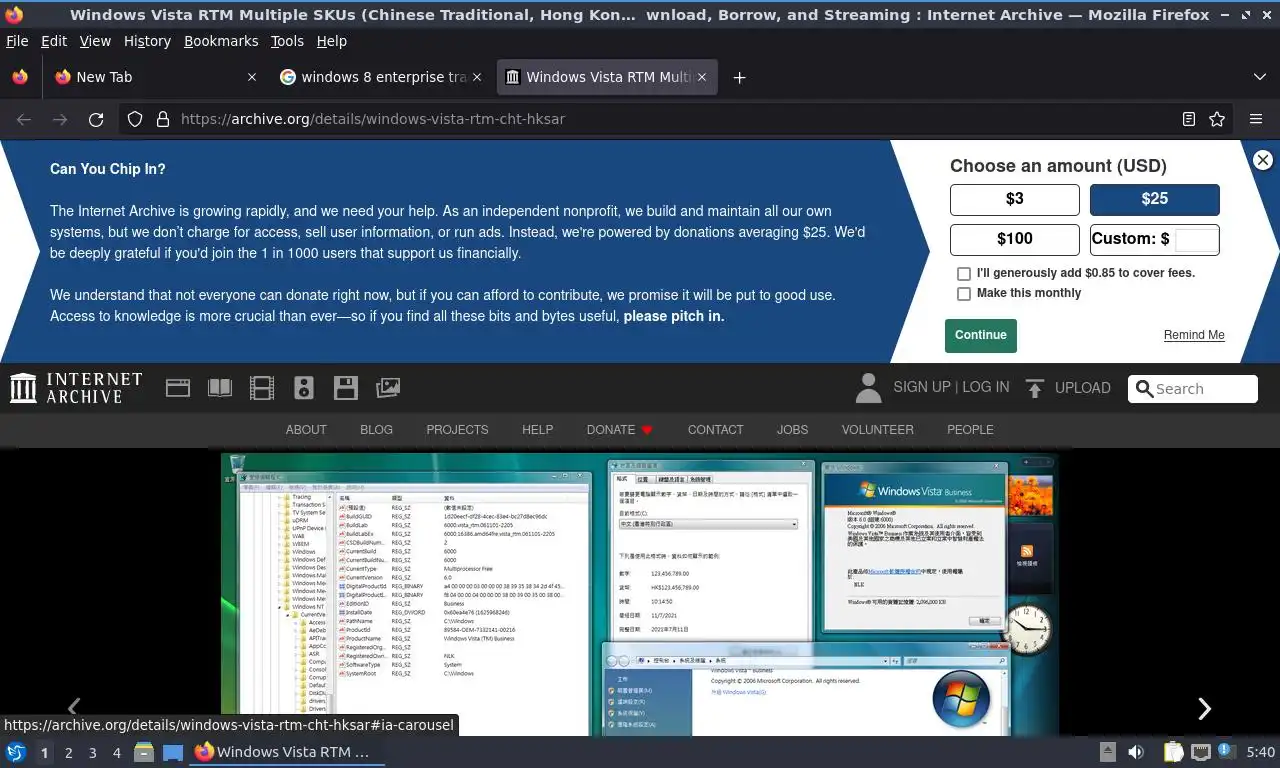Open the Bookmarks menu
The height and width of the screenshot is (768, 1280).
click(x=221, y=41)
